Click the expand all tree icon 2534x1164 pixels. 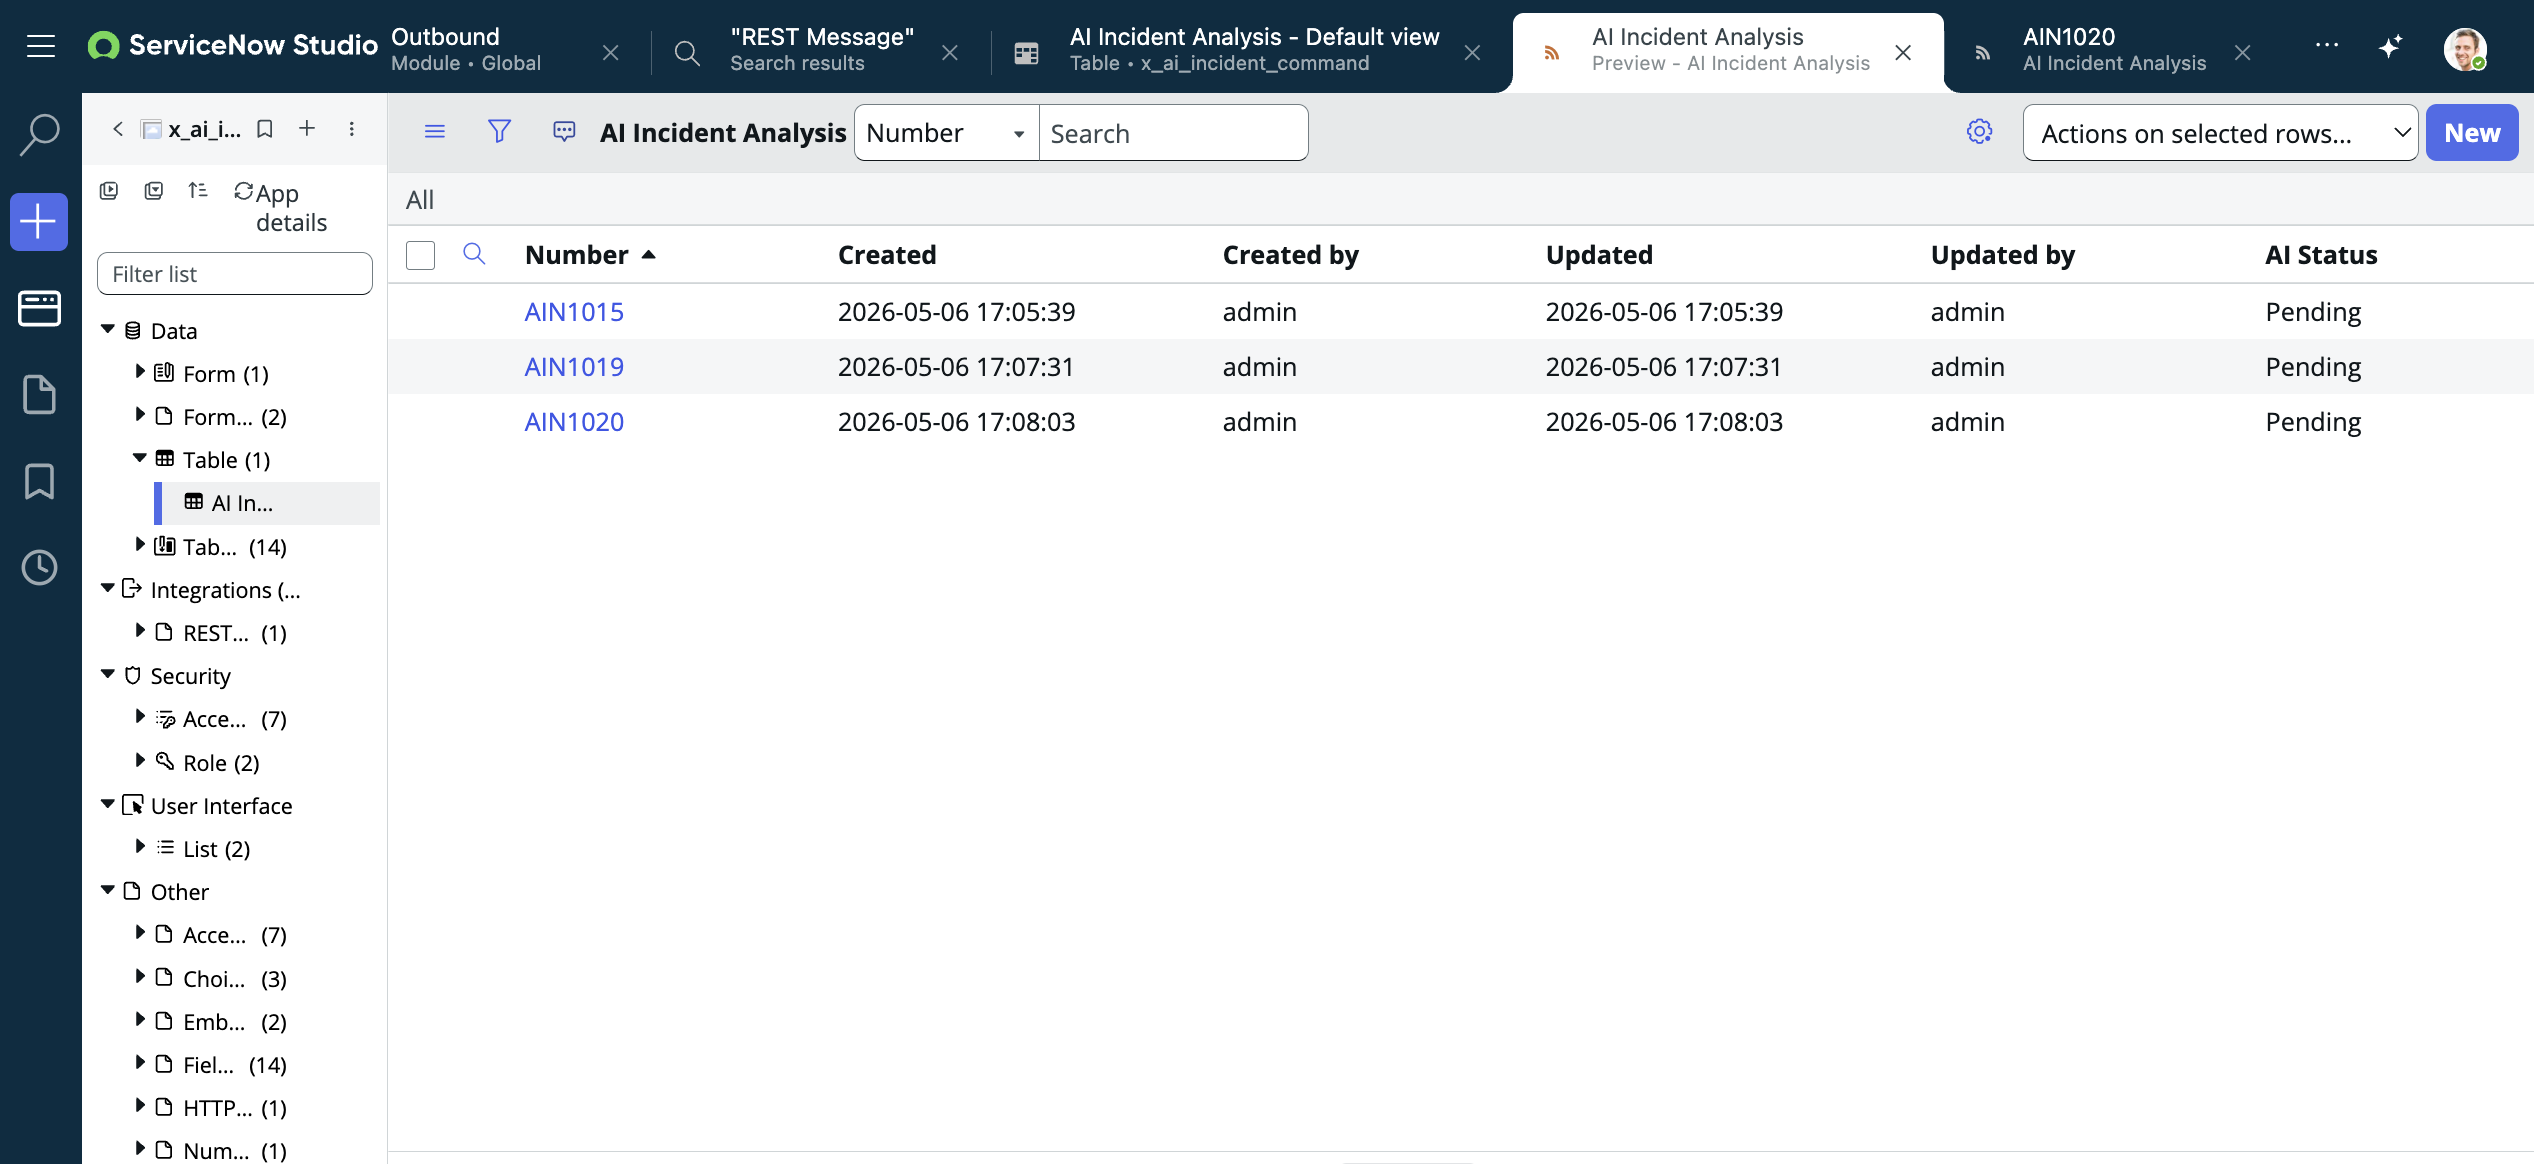point(109,191)
